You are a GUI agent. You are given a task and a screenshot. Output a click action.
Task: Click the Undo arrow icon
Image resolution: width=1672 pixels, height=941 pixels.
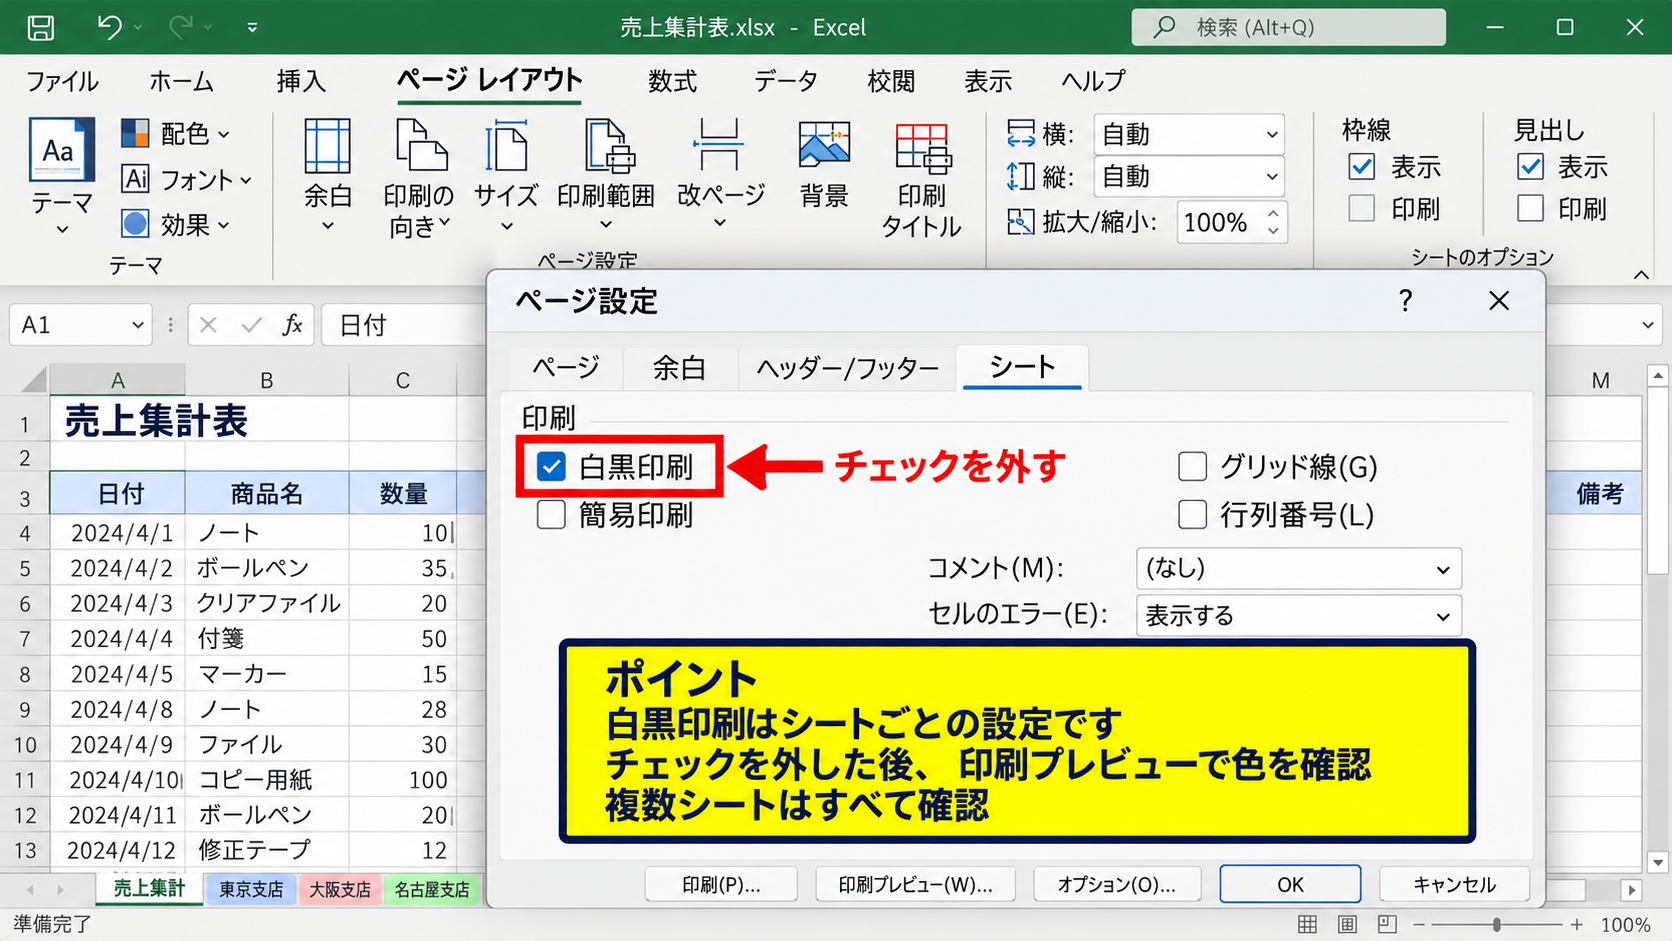point(109,27)
